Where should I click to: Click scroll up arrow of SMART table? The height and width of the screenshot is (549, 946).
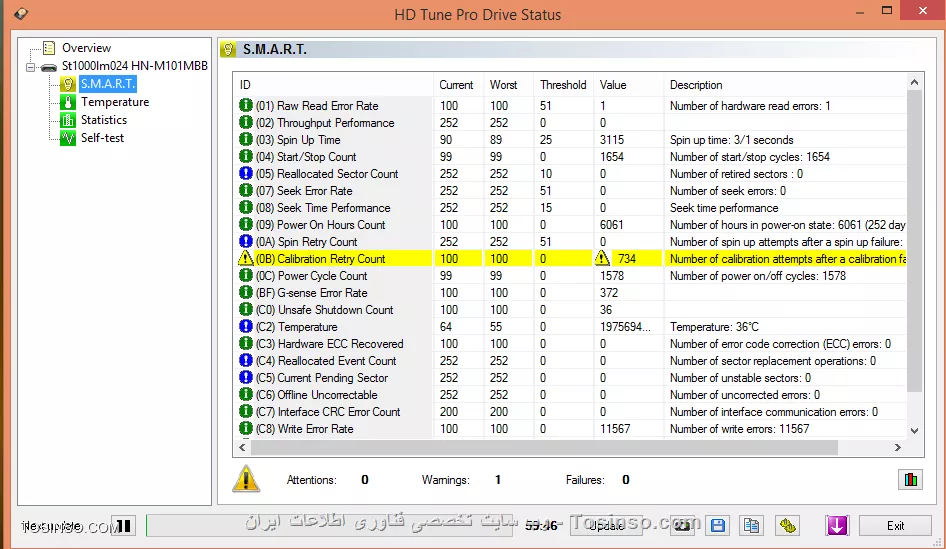point(915,83)
